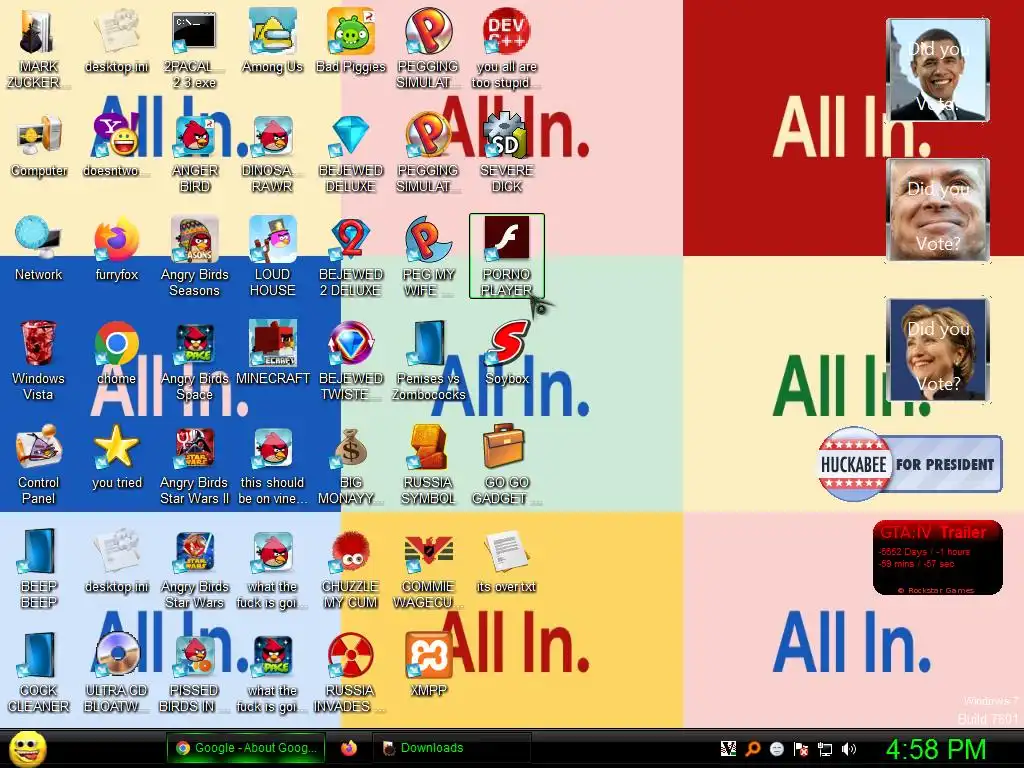Open the furryfox Firefox shortcut
The width and height of the screenshot is (1024, 768).
click(x=116, y=249)
